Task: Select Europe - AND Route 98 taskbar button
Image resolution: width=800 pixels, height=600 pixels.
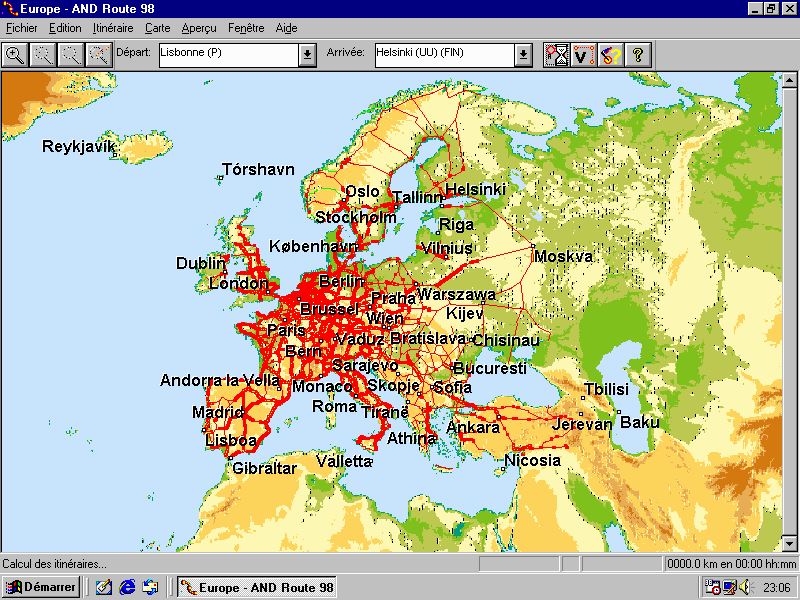Action: pyautogui.click(x=257, y=587)
